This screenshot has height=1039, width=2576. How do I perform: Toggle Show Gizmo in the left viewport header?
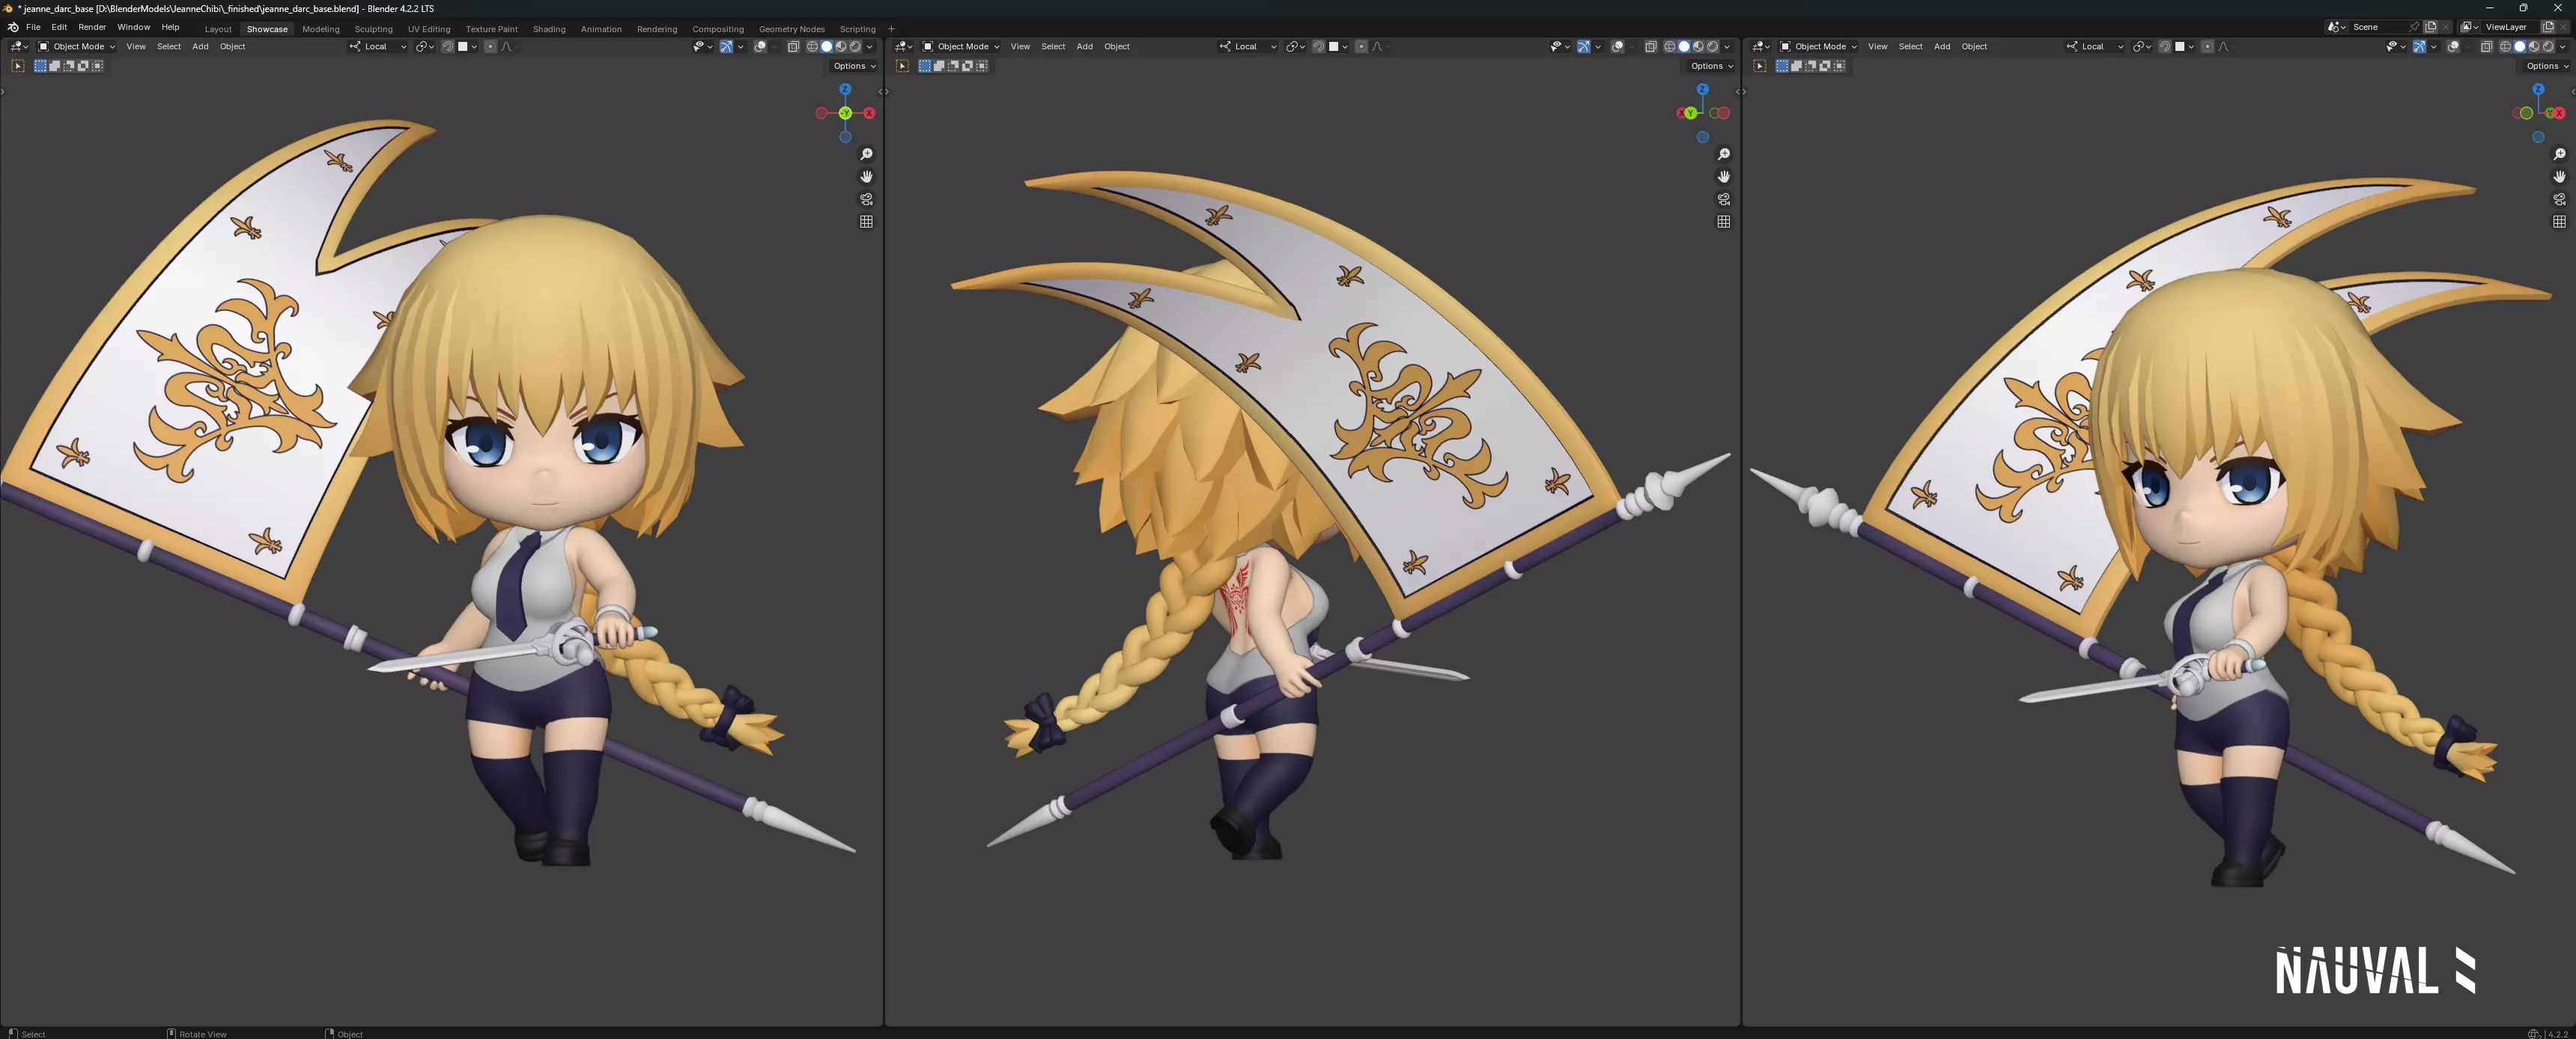727,46
